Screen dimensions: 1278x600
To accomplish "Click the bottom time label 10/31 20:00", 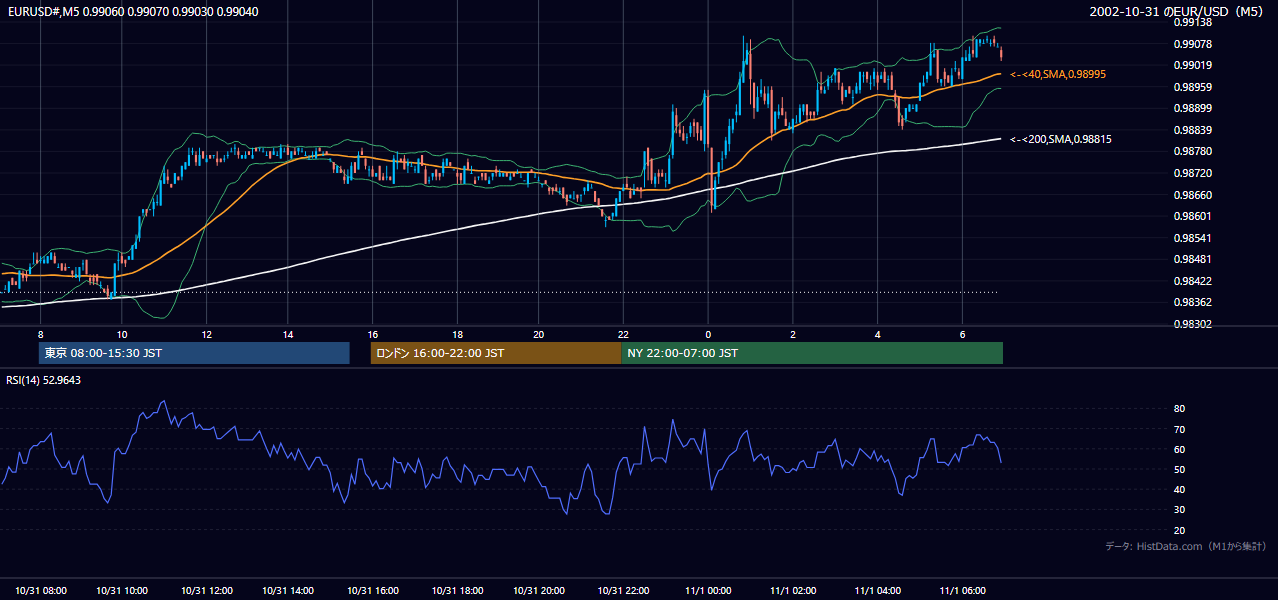I will tap(540, 591).
